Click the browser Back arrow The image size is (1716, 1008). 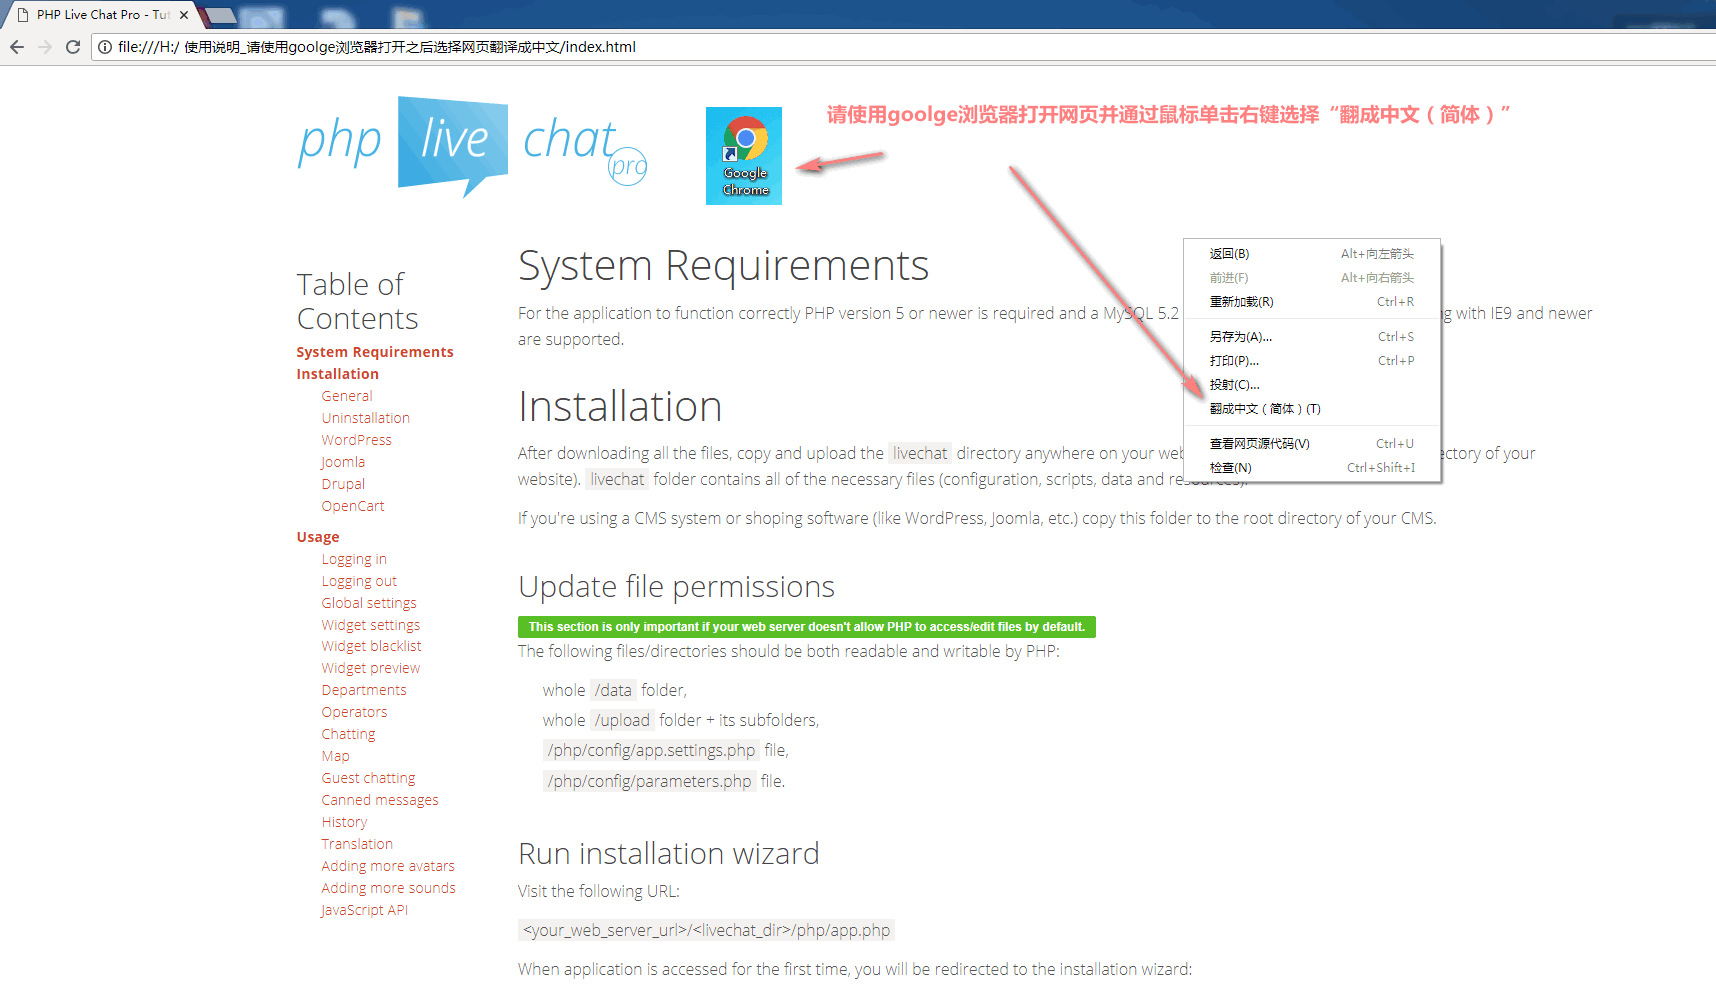pyautogui.click(x=17, y=47)
